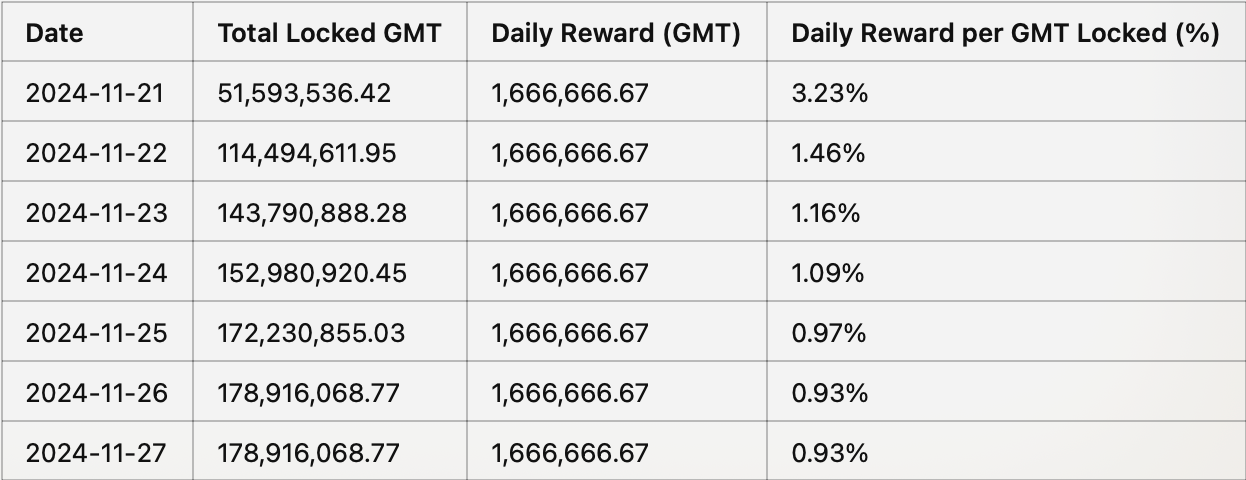The image size is (1246, 480).
Task: Click the 51,593,536.42 locked value
Action: click(304, 93)
